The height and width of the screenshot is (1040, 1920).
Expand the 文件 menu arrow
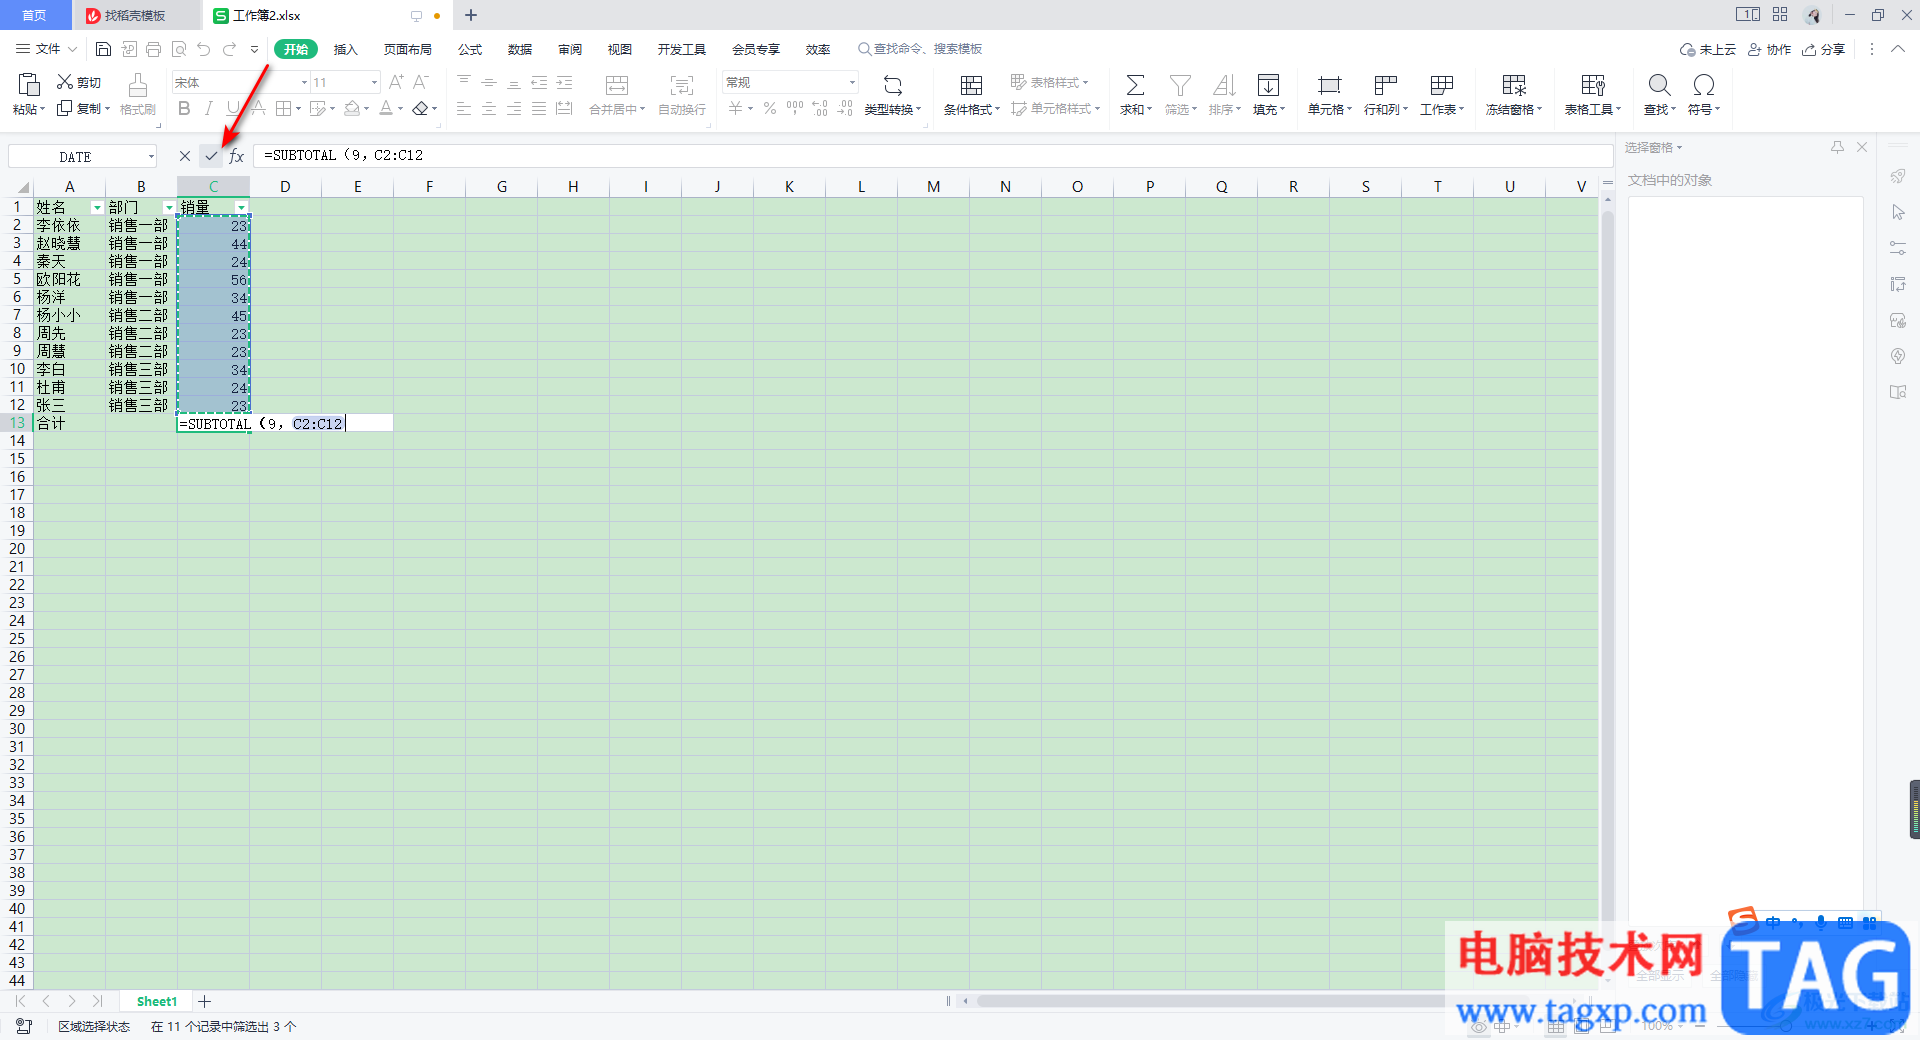coord(72,49)
